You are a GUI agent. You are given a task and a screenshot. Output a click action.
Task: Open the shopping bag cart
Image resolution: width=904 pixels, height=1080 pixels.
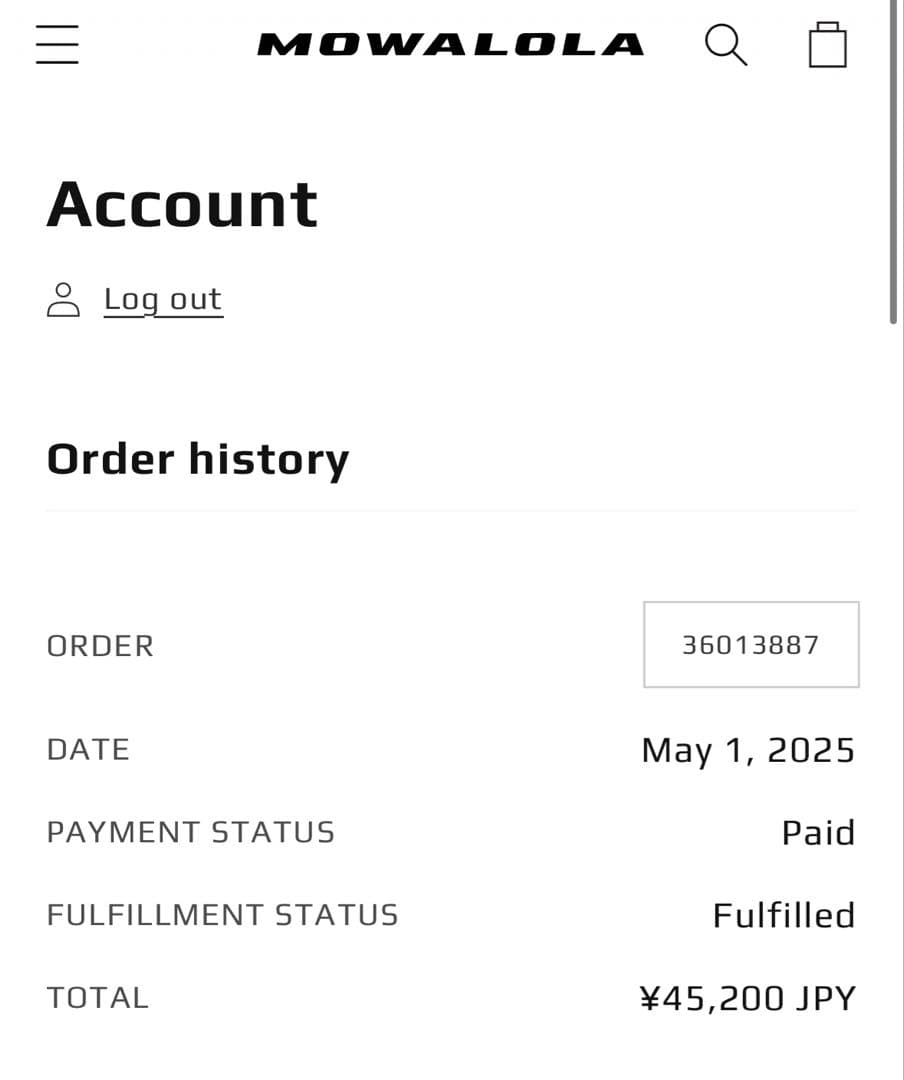click(828, 45)
